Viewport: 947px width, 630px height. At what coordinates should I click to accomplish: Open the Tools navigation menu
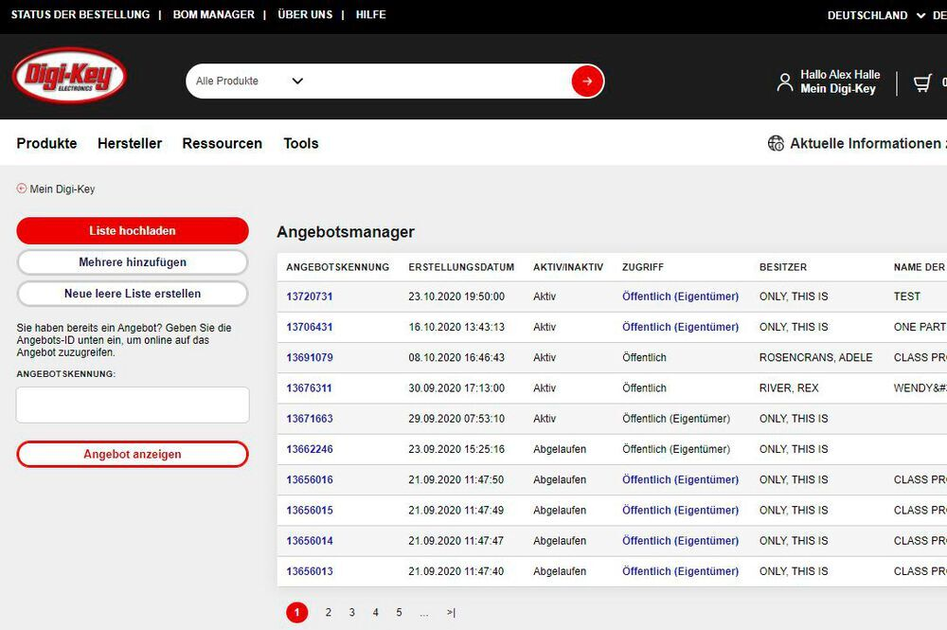[301, 143]
